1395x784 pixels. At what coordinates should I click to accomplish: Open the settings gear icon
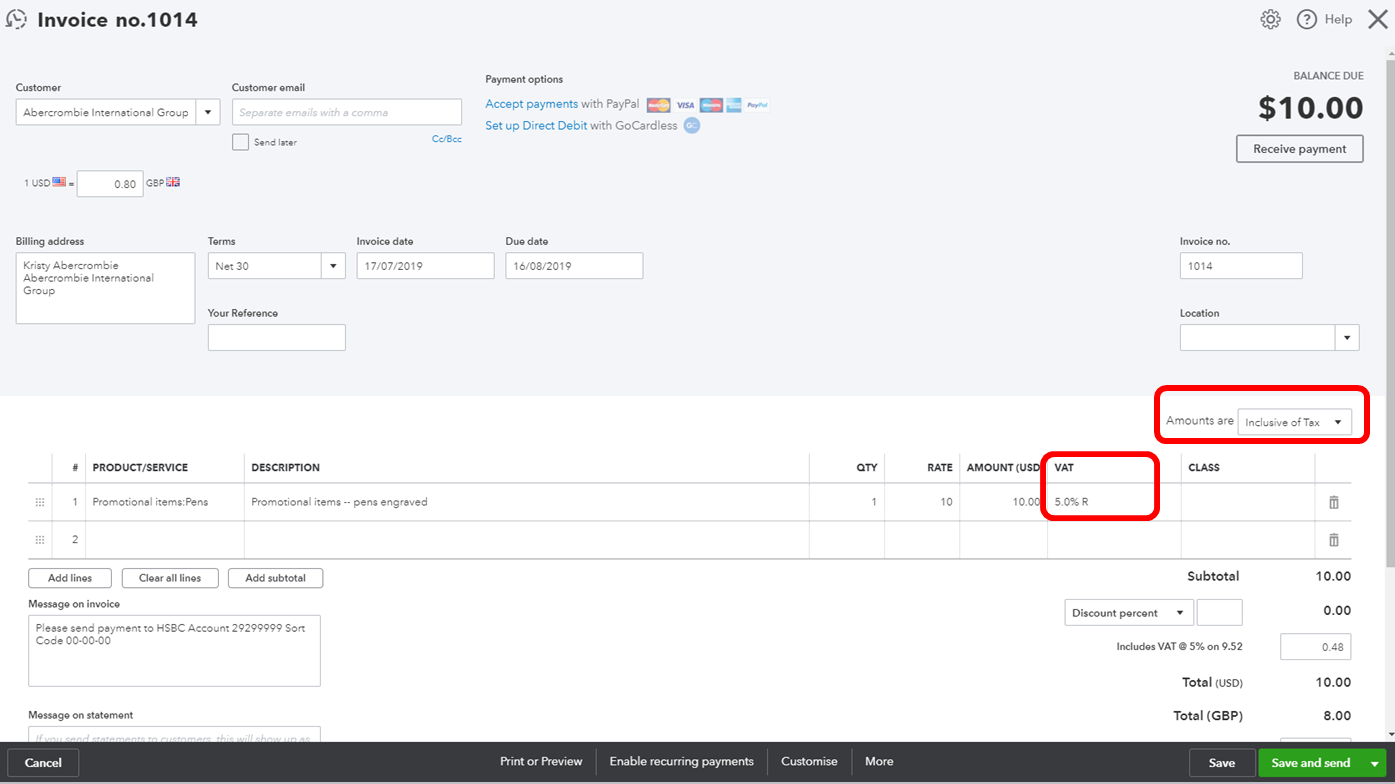coord(1270,19)
